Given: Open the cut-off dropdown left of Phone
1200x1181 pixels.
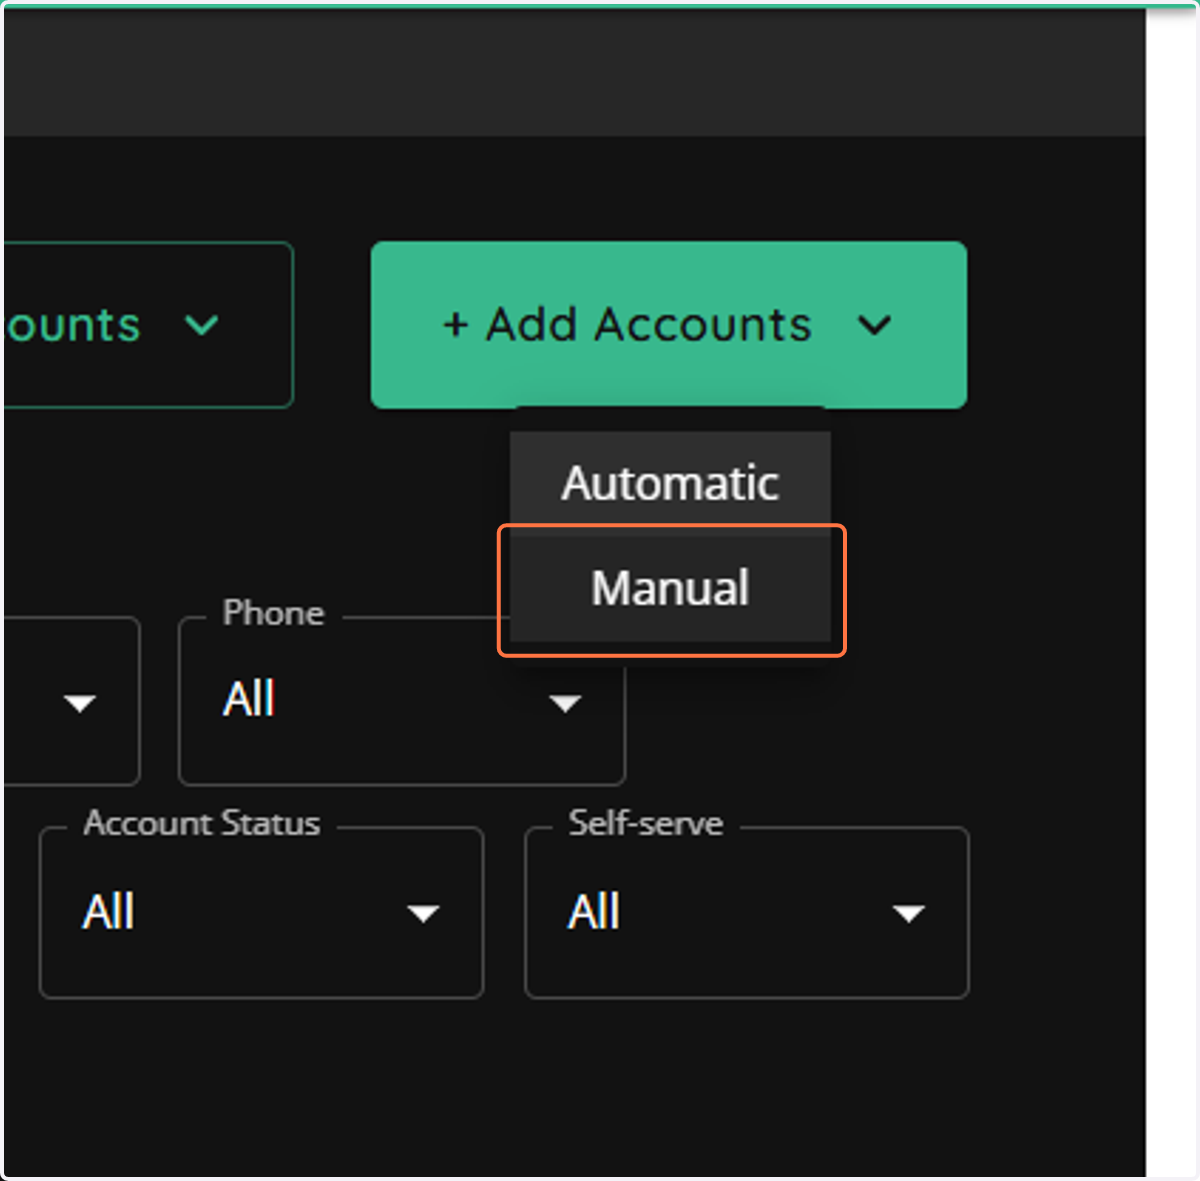Looking at the screenshot, I should click(72, 701).
